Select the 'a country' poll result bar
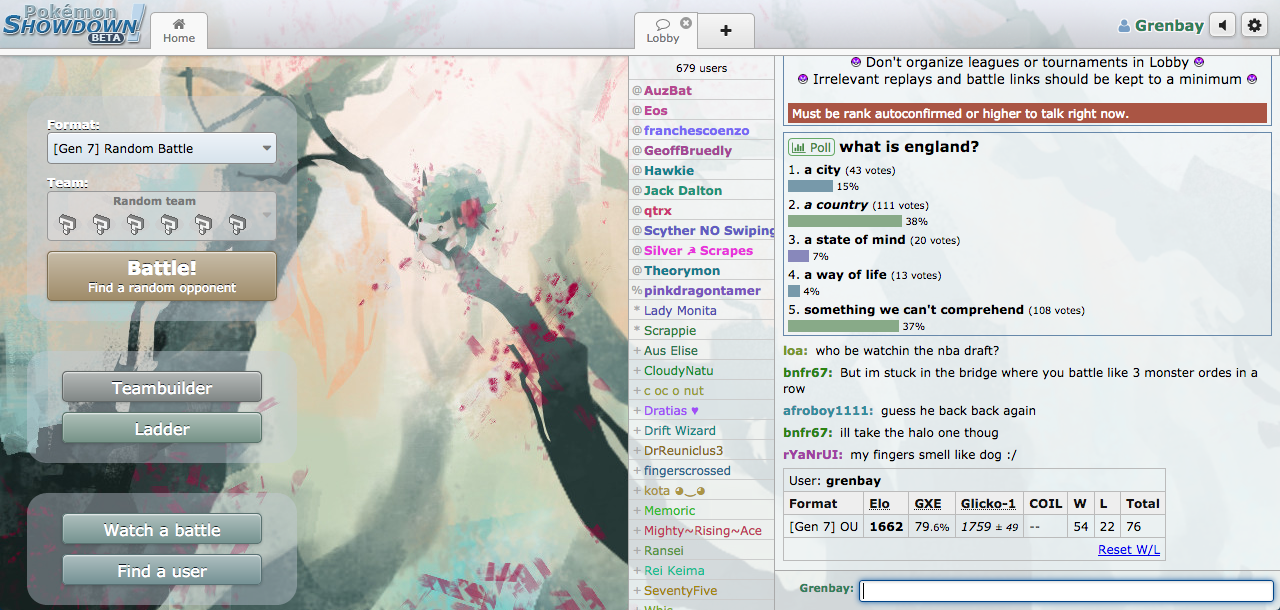The height and width of the screenshot is (610, 1280). pyautogui.click(x=844, y=221)
